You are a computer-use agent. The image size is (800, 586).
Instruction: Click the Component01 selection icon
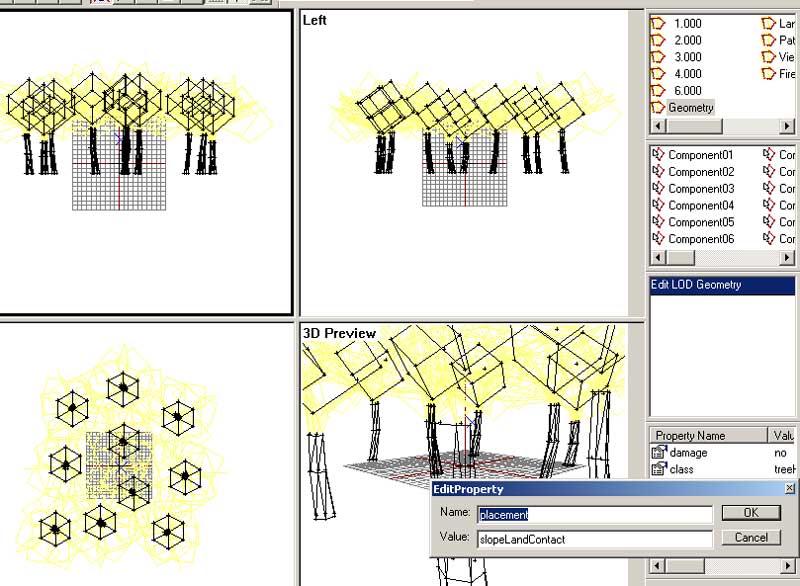pos(658,155)
